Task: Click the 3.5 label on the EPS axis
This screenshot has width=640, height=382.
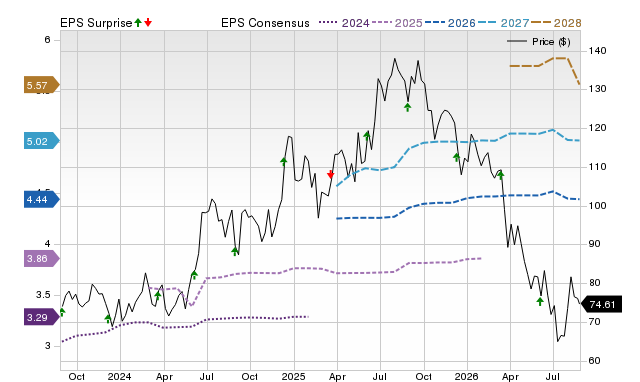Action: click(x=43, y=295)
